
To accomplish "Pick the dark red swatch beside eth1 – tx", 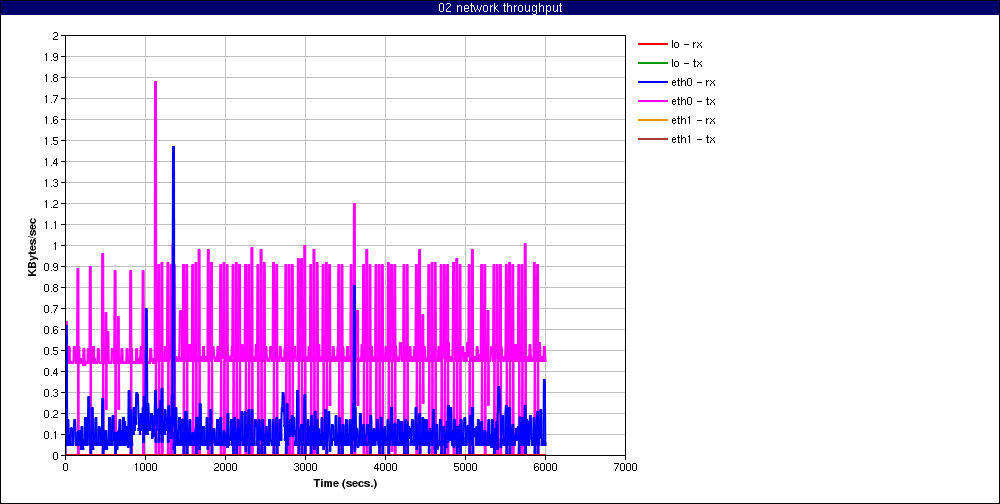I will 652,139.
